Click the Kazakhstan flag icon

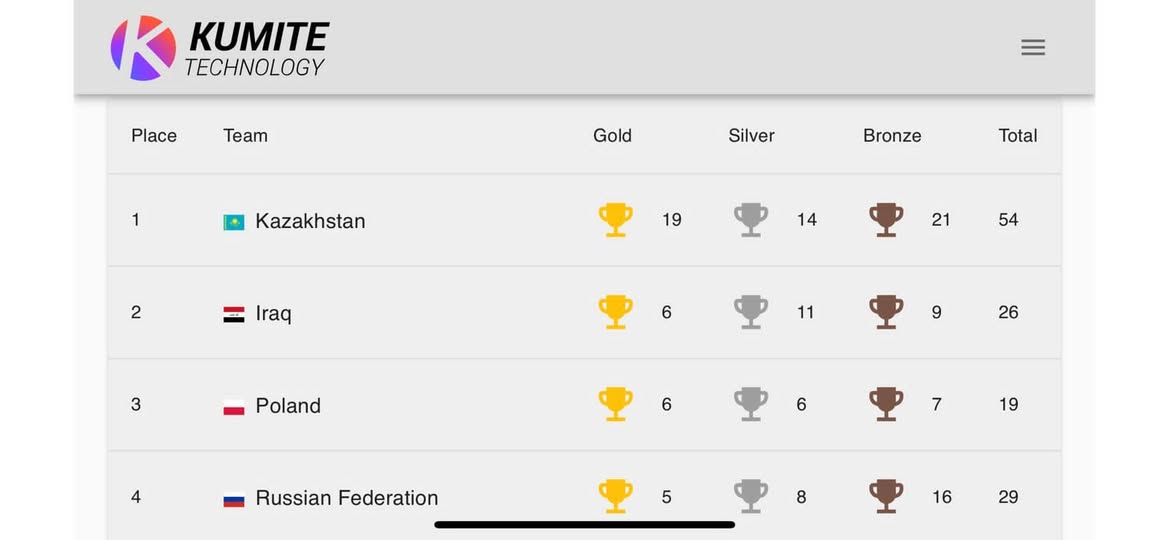234,222
